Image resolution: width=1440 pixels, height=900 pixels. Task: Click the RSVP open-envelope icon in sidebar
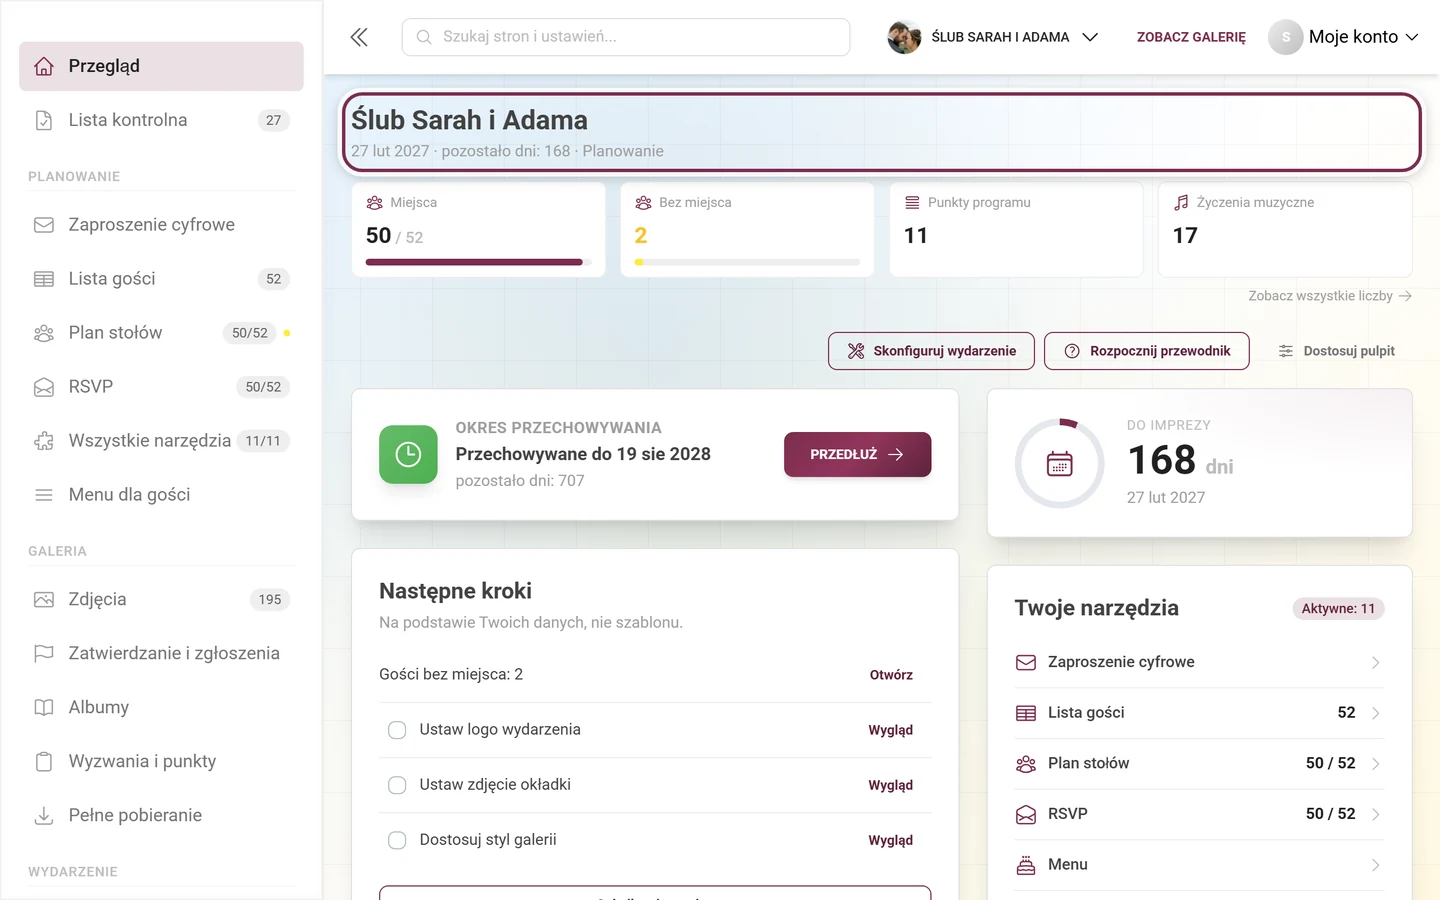point(44,387)
